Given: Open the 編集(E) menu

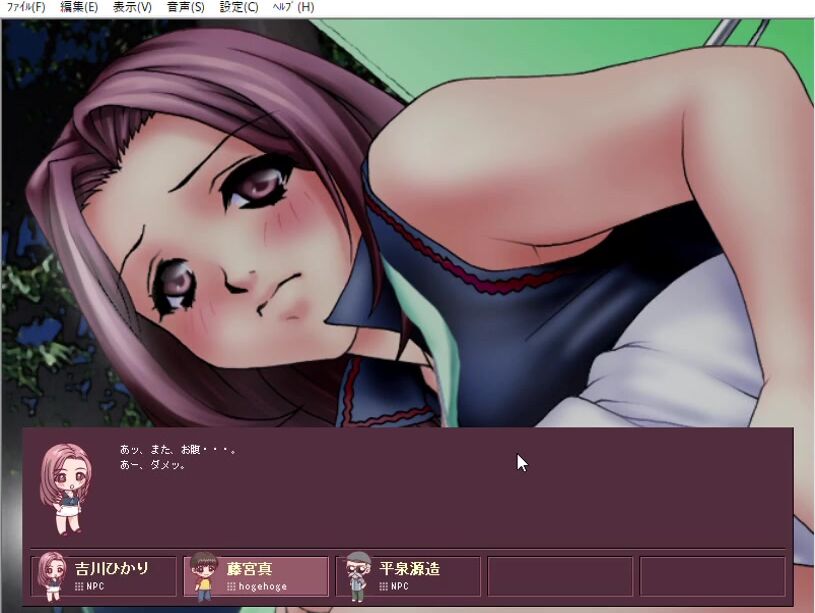Looking at the screenshot, I should click(79, 7).
